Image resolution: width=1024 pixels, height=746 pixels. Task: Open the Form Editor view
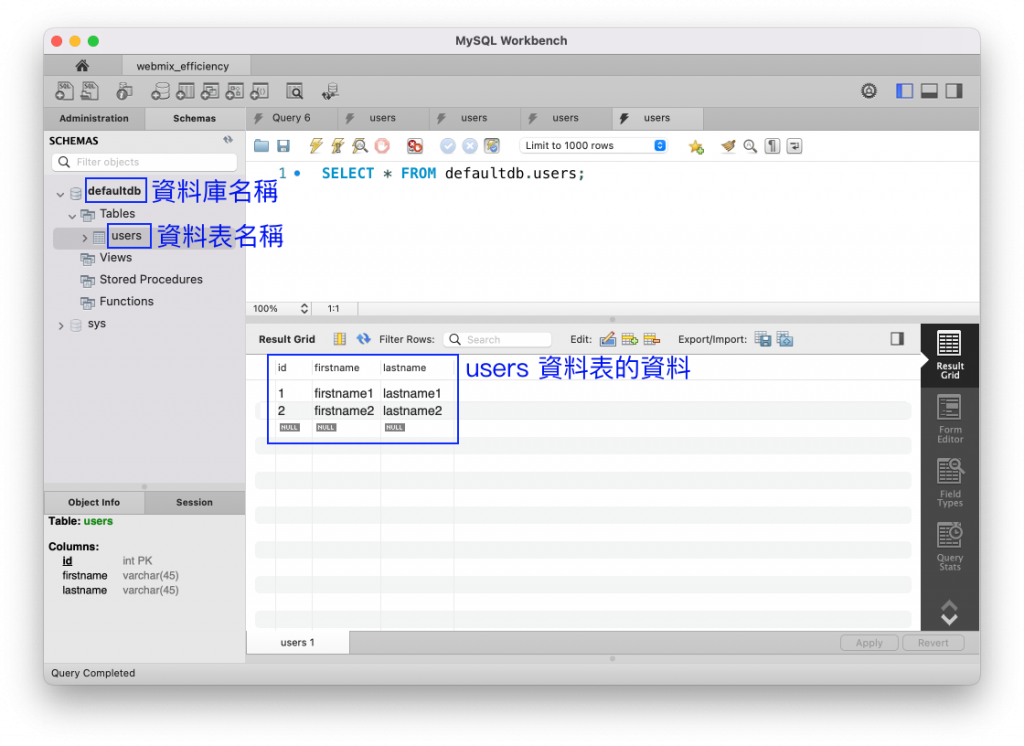click(950, 419)
